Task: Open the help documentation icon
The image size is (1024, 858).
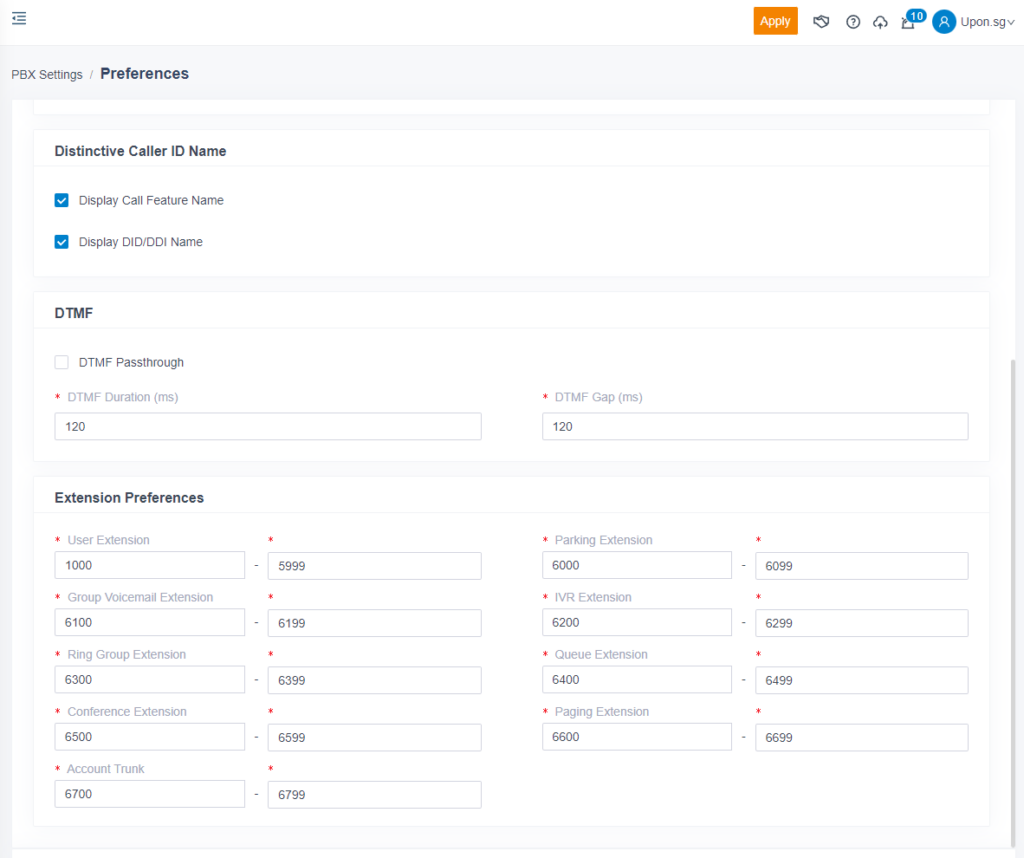Action: point(853,21)
